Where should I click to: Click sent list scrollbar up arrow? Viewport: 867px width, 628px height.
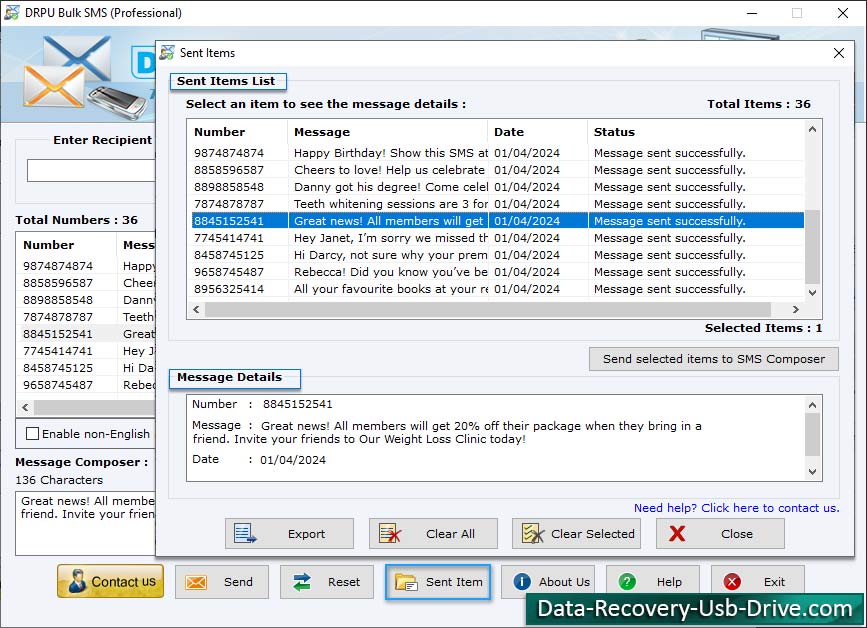[812, 129]
